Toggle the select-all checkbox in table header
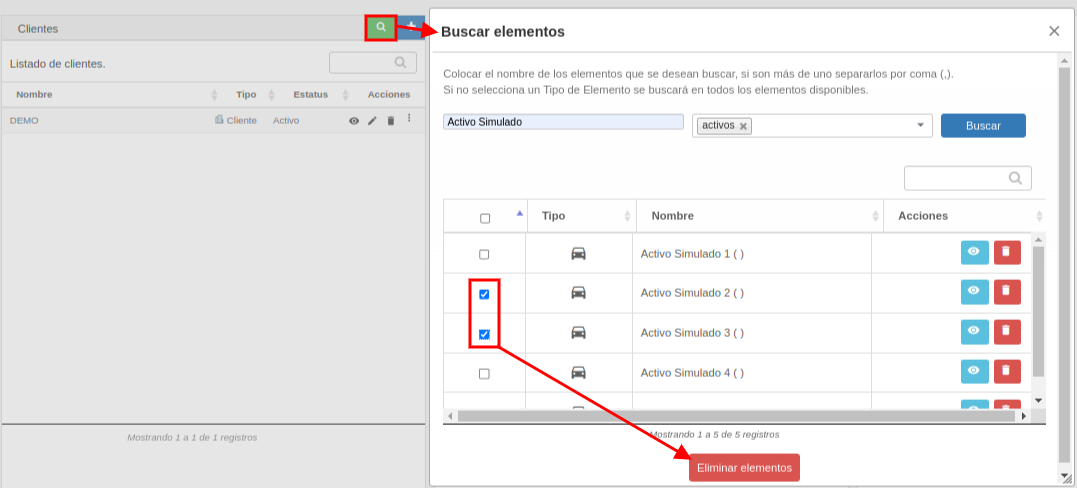Screen dimensions: 1077x488 485,219
